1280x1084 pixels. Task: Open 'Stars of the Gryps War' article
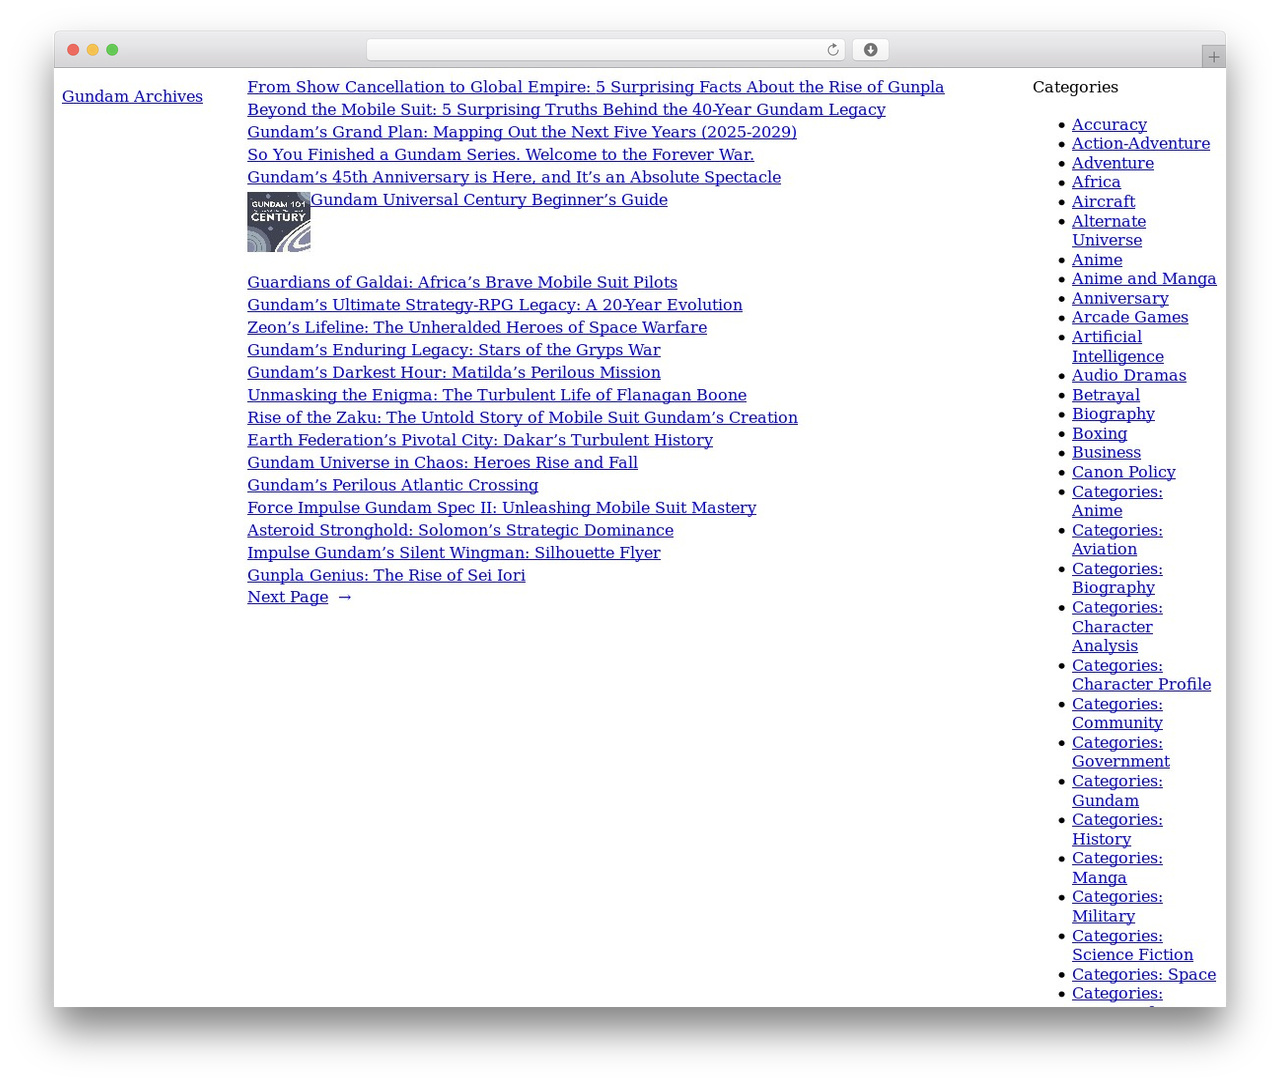[454, 350]
